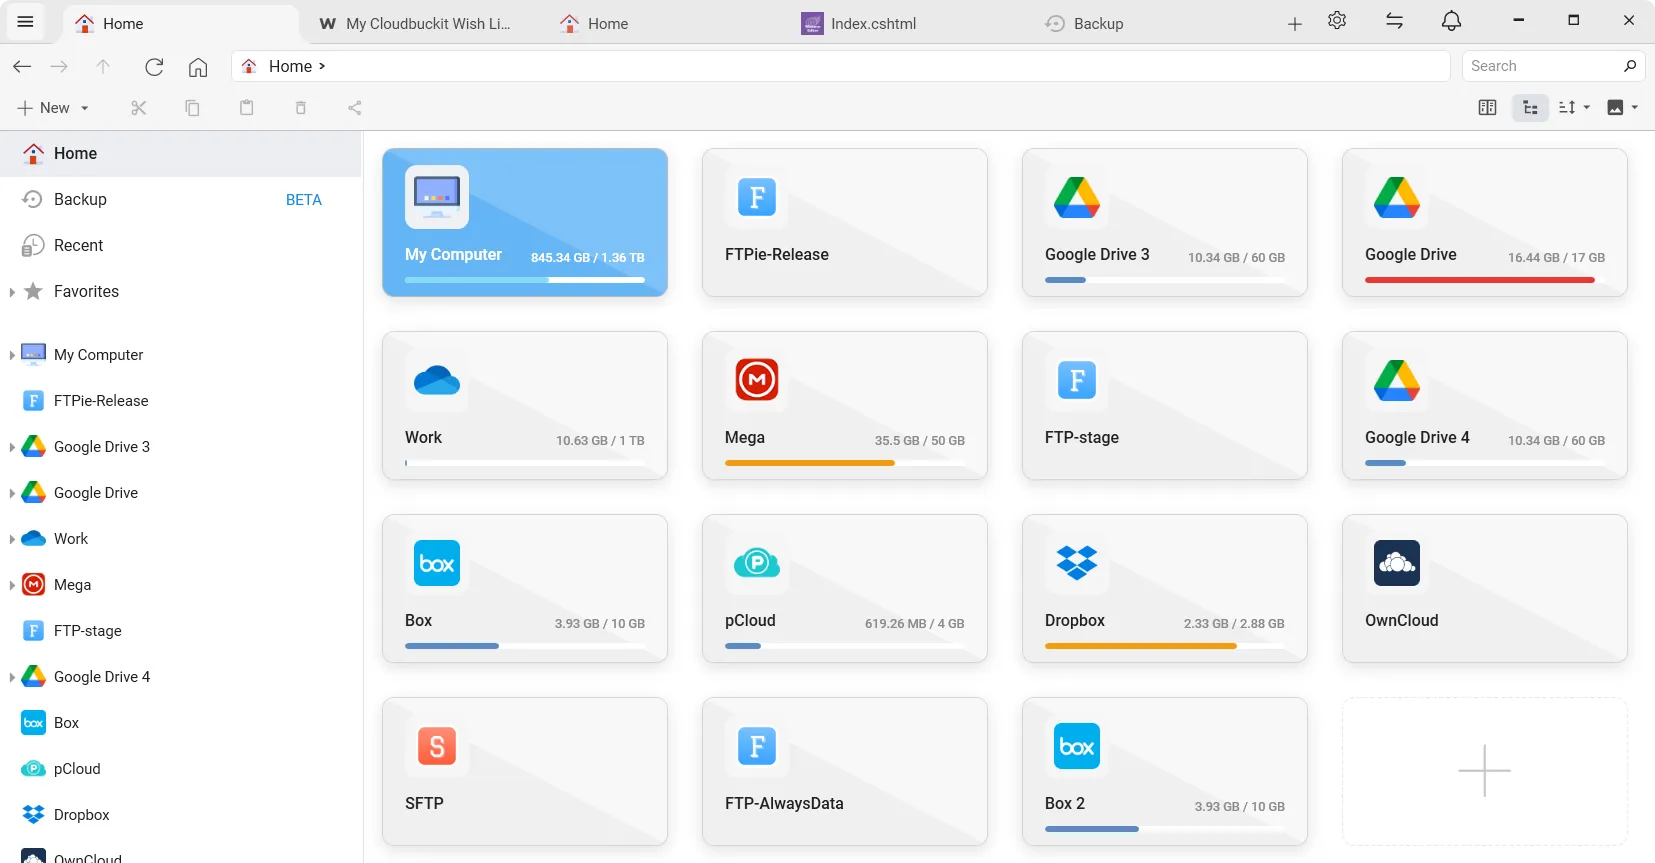Open the SFTP connection tile
The image size is (1655, 863).
click(x=525, y=771)
